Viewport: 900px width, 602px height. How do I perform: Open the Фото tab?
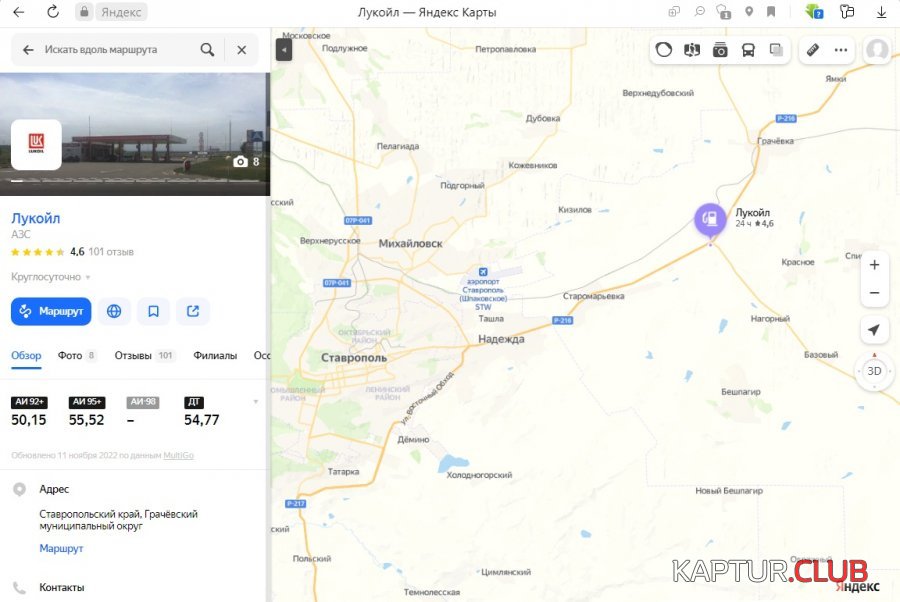coord(76,355)
